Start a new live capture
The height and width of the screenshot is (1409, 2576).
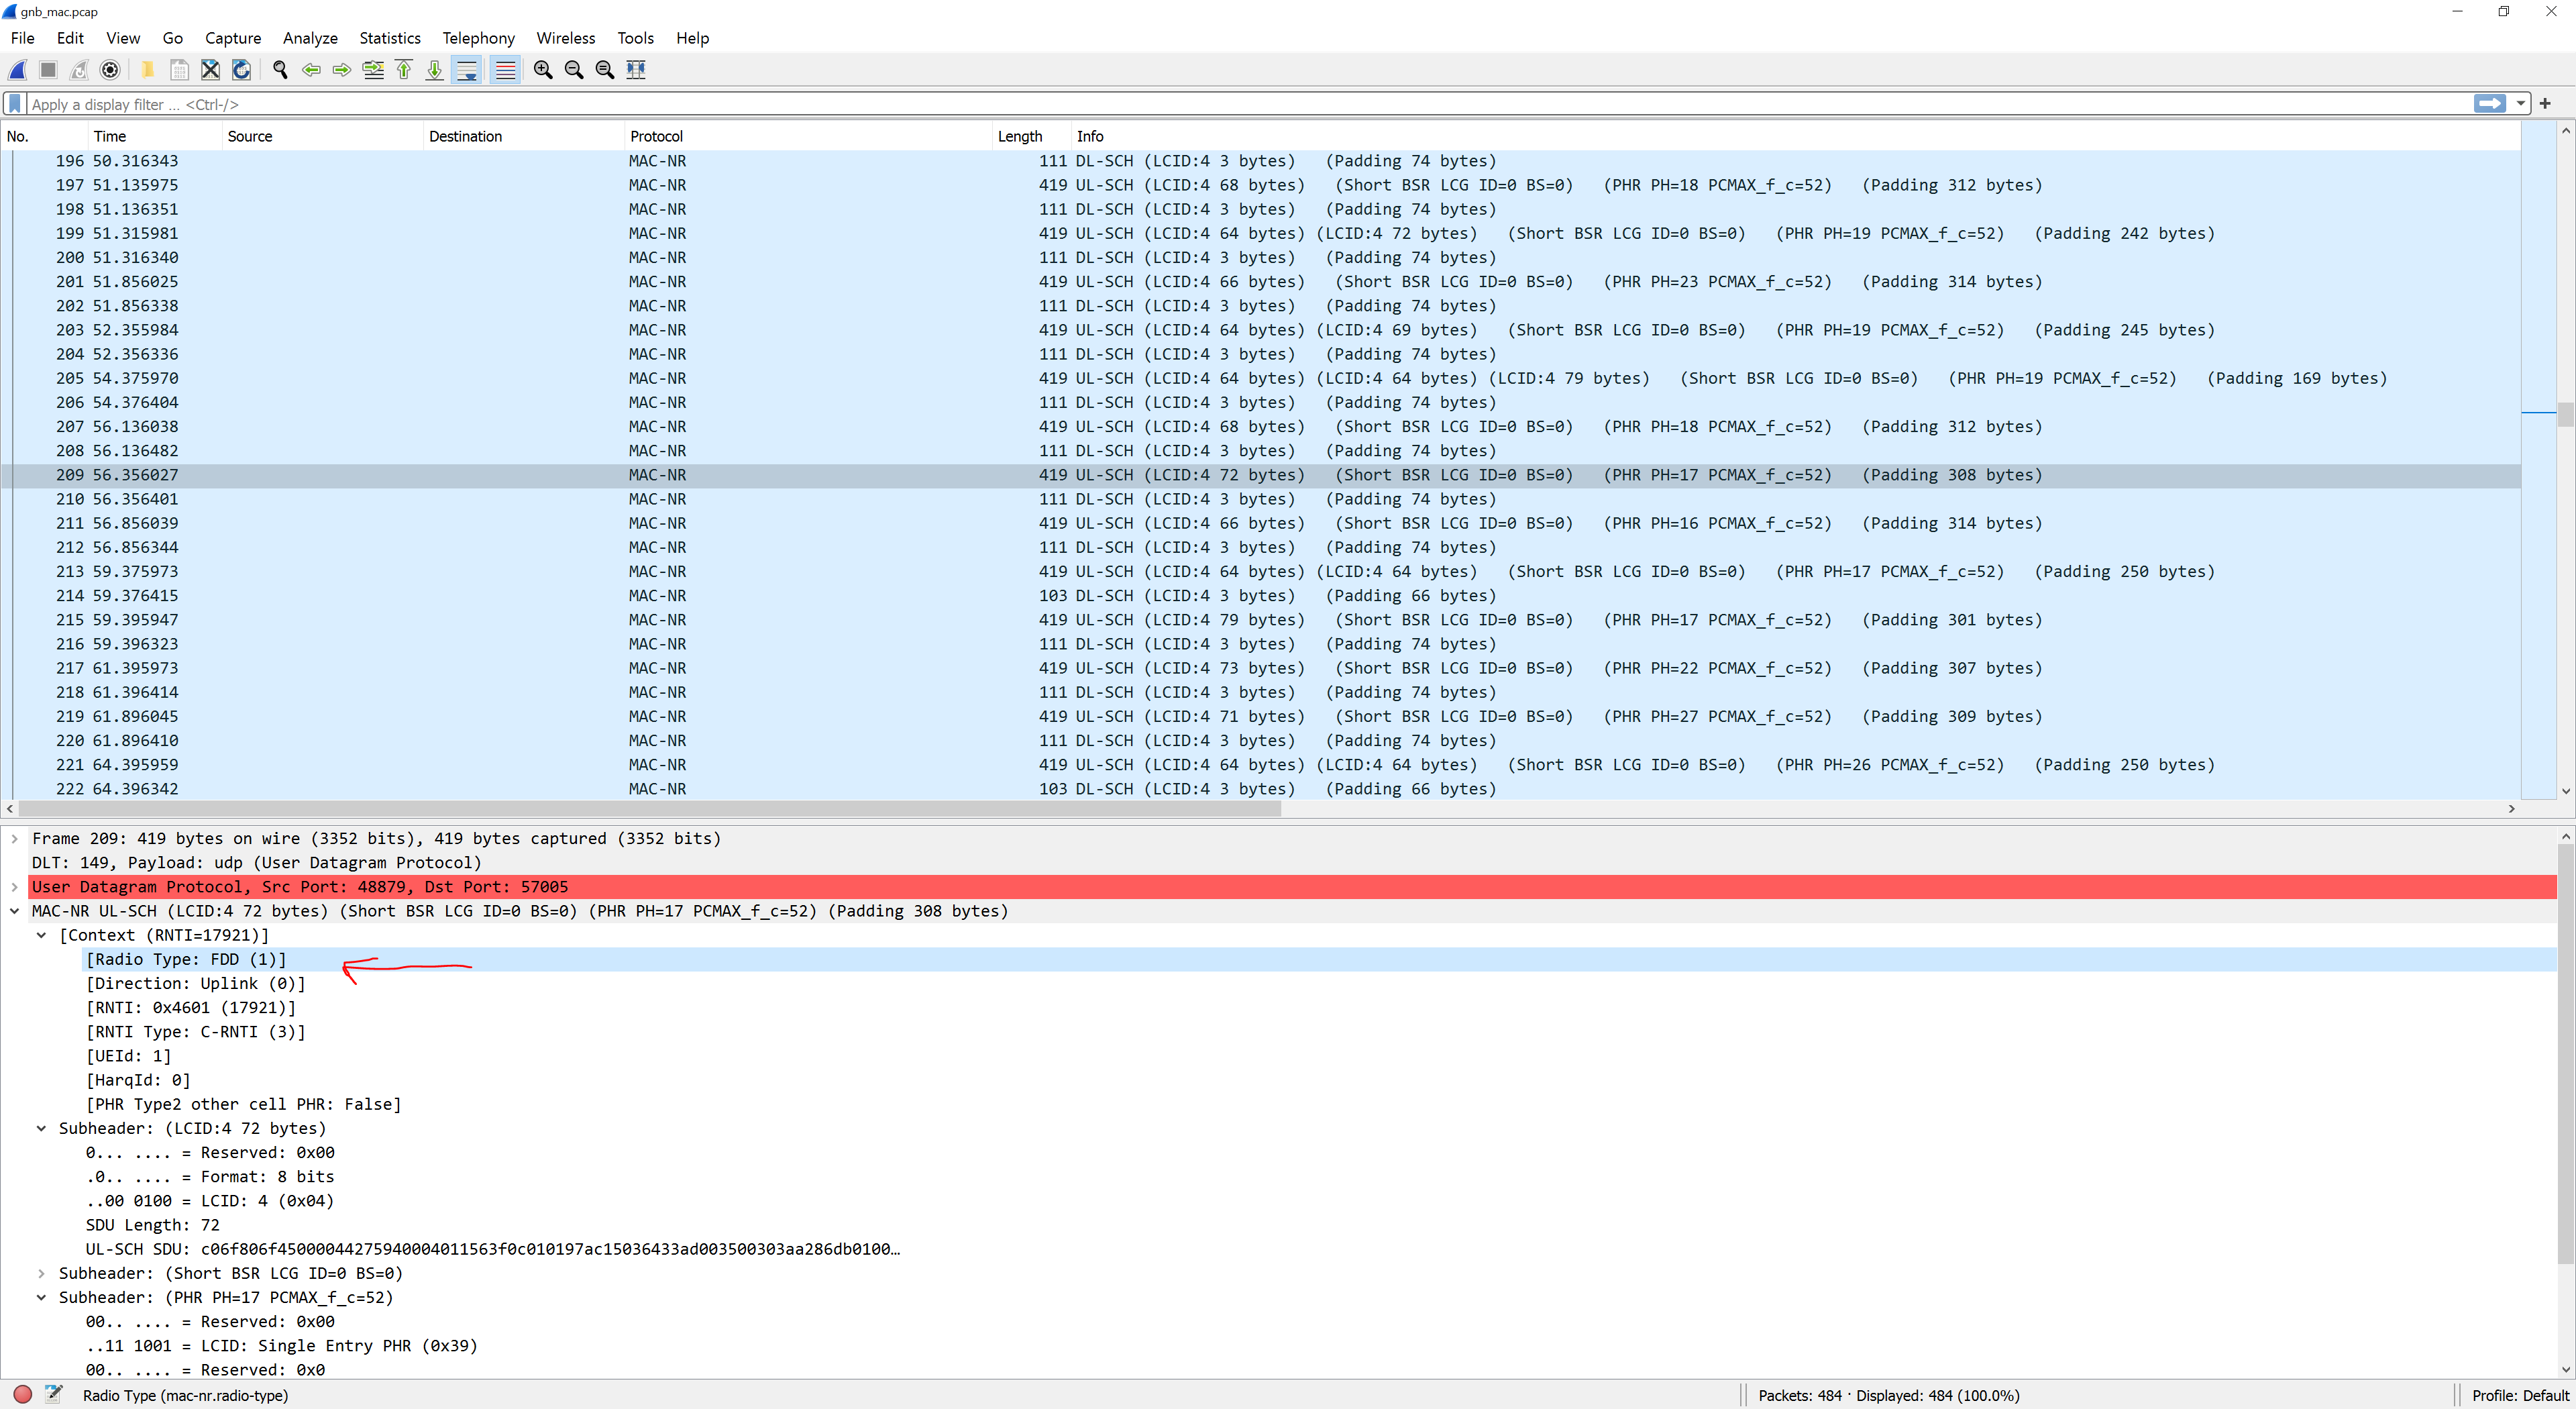17,70
